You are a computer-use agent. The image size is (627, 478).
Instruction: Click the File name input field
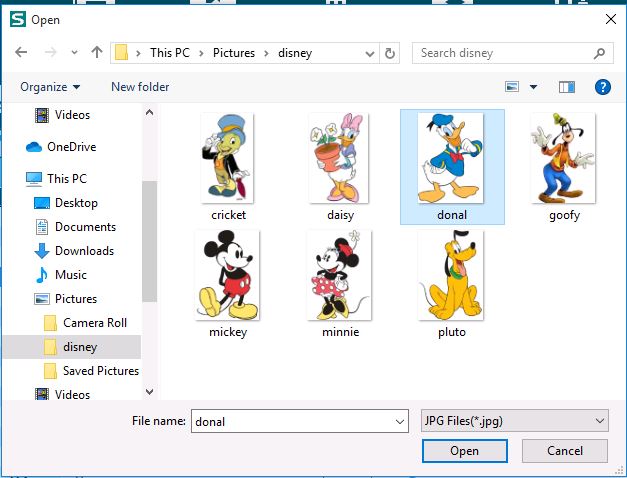[x=300, y=421]
